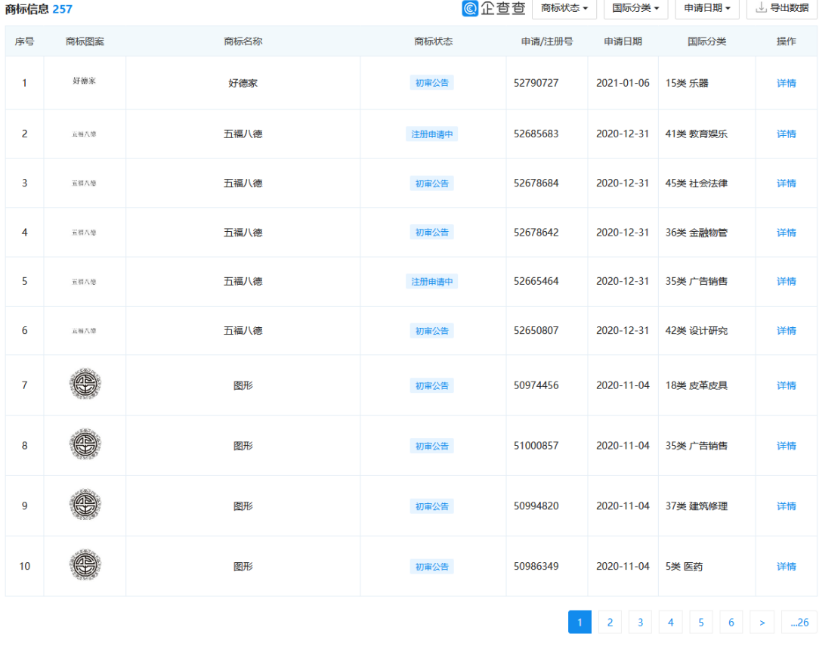Click the next page arrow
The height and width of the screenshot is (645, 837).
coord(762,622)
